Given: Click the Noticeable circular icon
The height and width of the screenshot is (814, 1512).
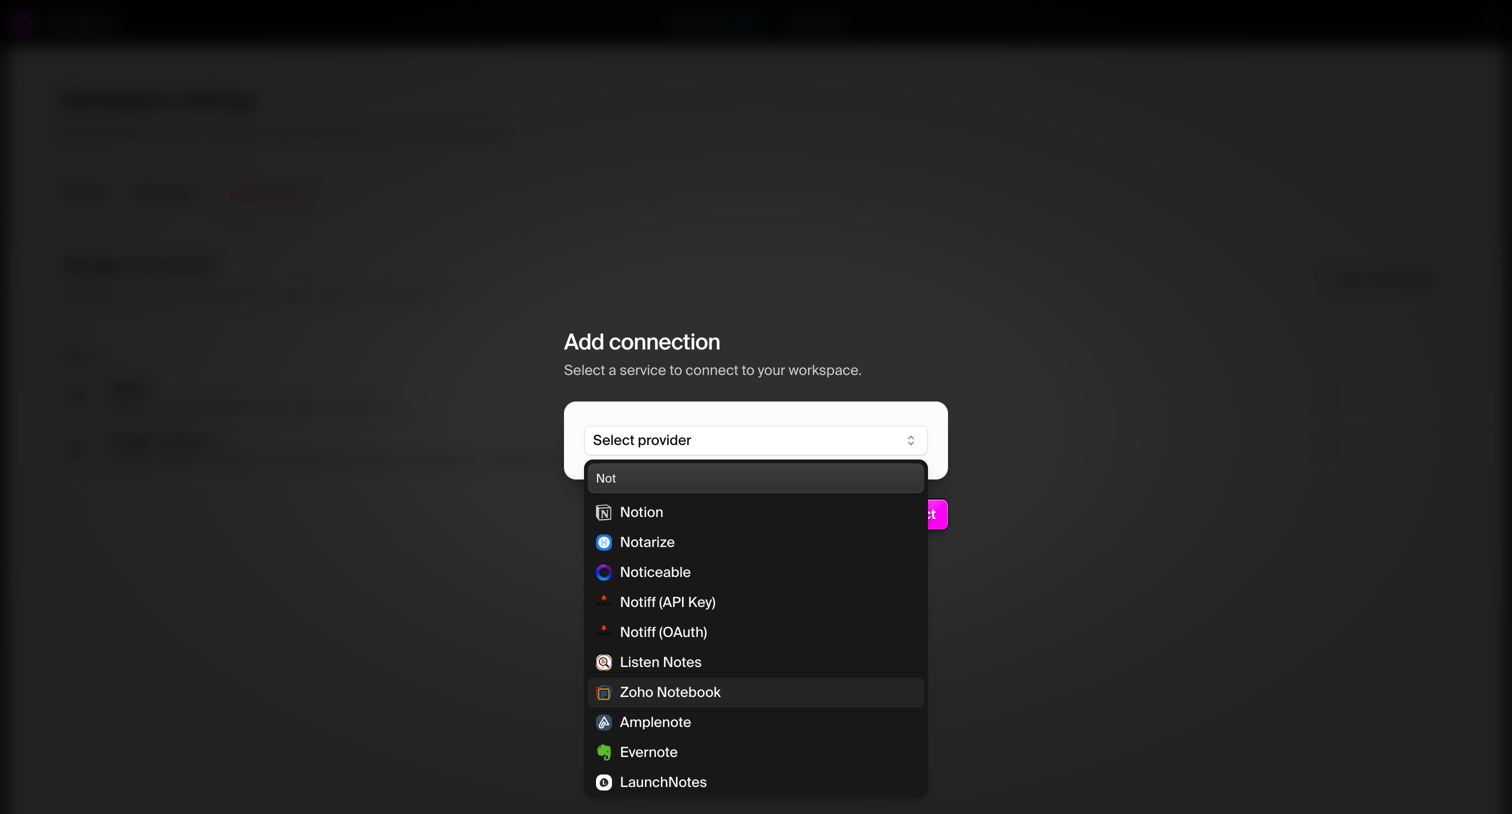Looking at the screenshot, I should [604, 573].
